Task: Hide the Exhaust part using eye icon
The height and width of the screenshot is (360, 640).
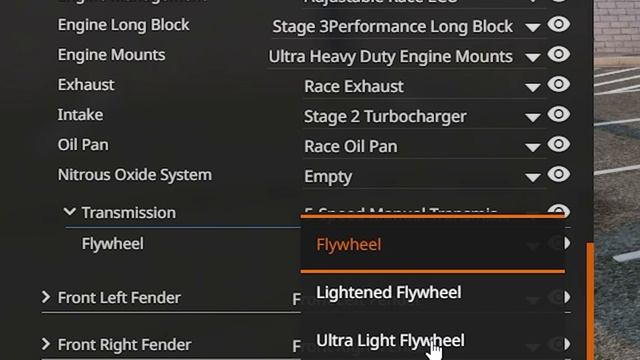Action: point(558,84)
